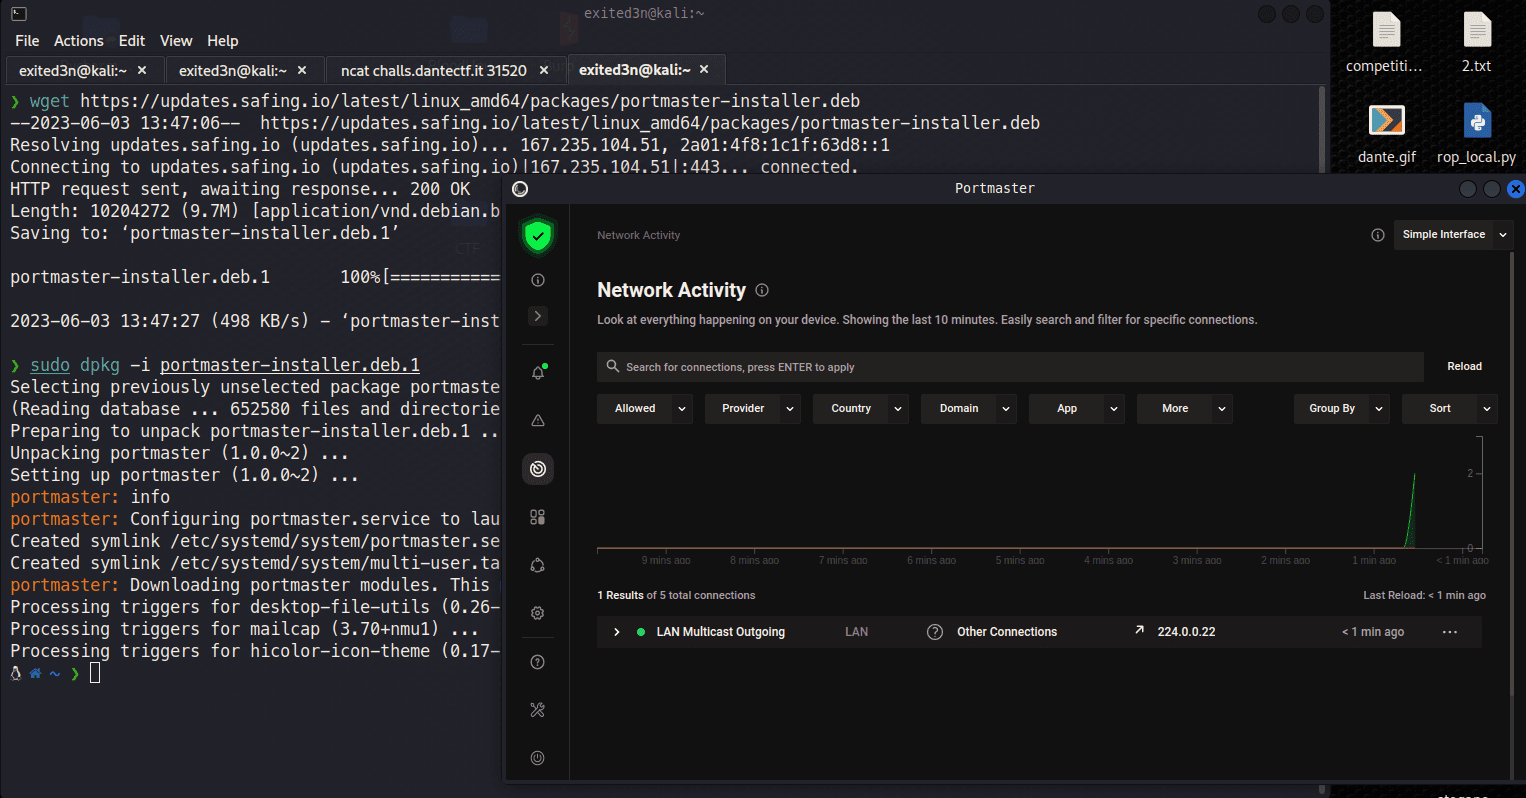Click the warning triangle sidebar icon
Viewport: 1526px width, 798px height.
[538, 421]
